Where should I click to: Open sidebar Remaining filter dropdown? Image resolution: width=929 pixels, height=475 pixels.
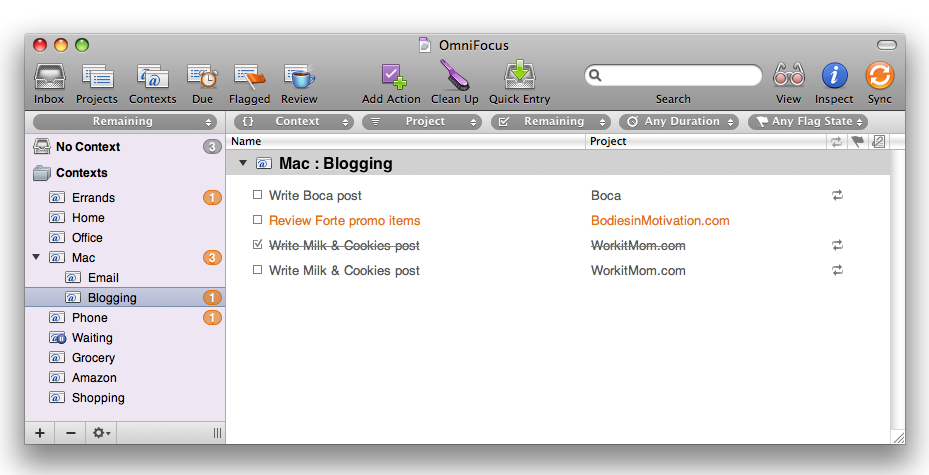pyautogui.click(x=124, y=121)
